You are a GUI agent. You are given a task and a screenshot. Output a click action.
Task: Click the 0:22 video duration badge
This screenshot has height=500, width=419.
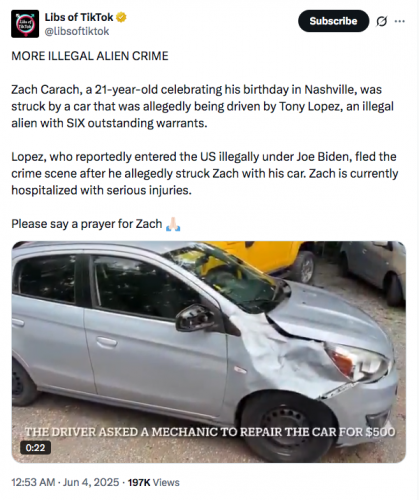pos(35,447)
